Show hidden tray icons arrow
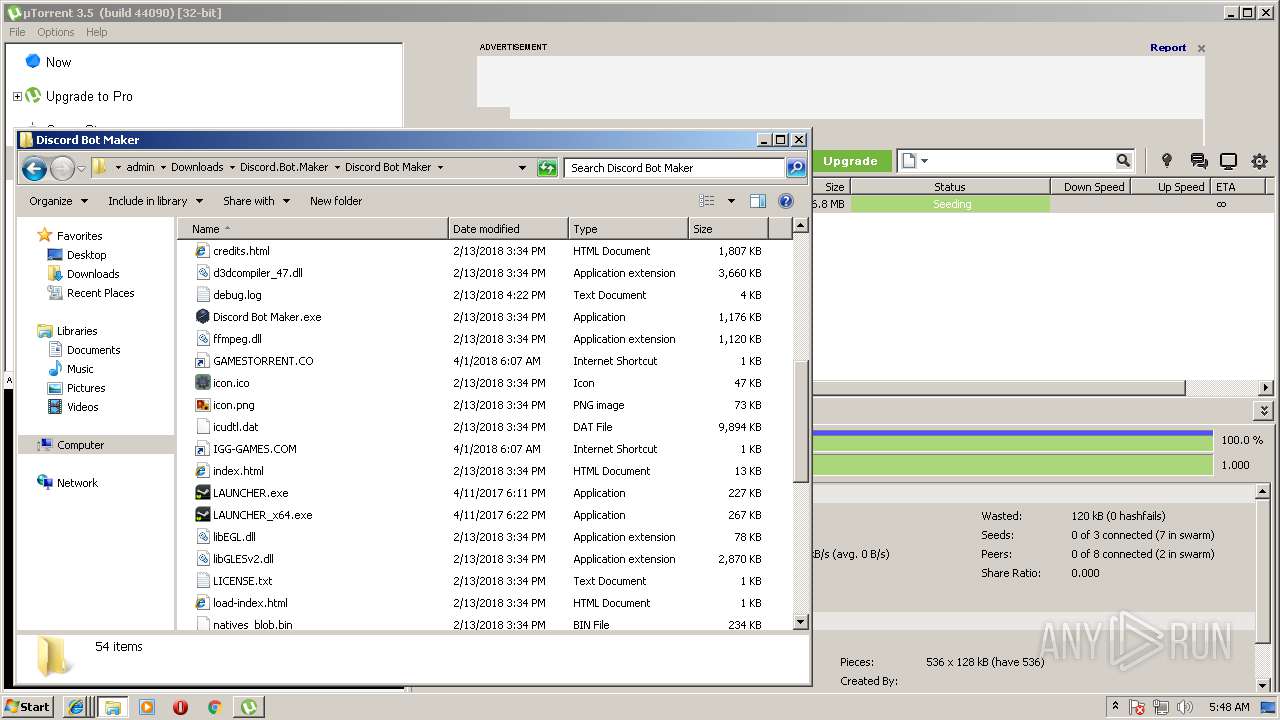The width and height of the screenshot is (1280, 720). tap(1115, 707)
